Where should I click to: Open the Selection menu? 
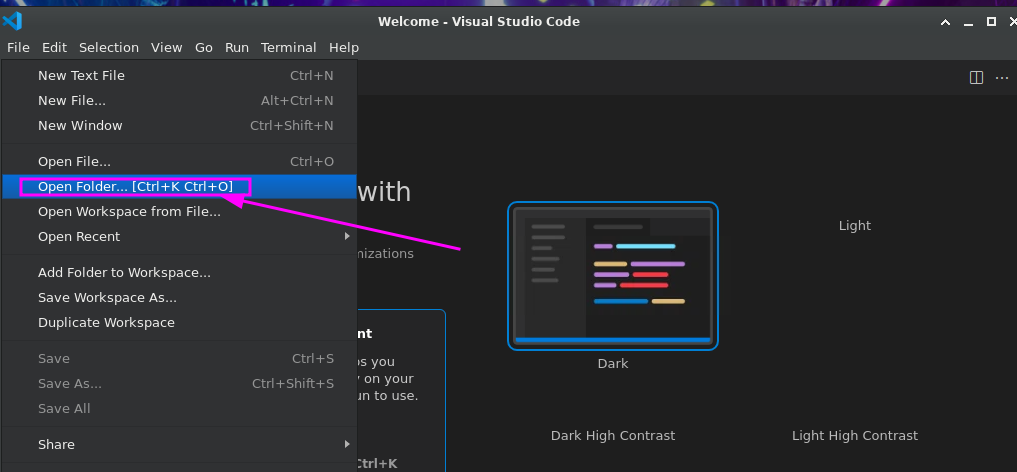(108, 47)
